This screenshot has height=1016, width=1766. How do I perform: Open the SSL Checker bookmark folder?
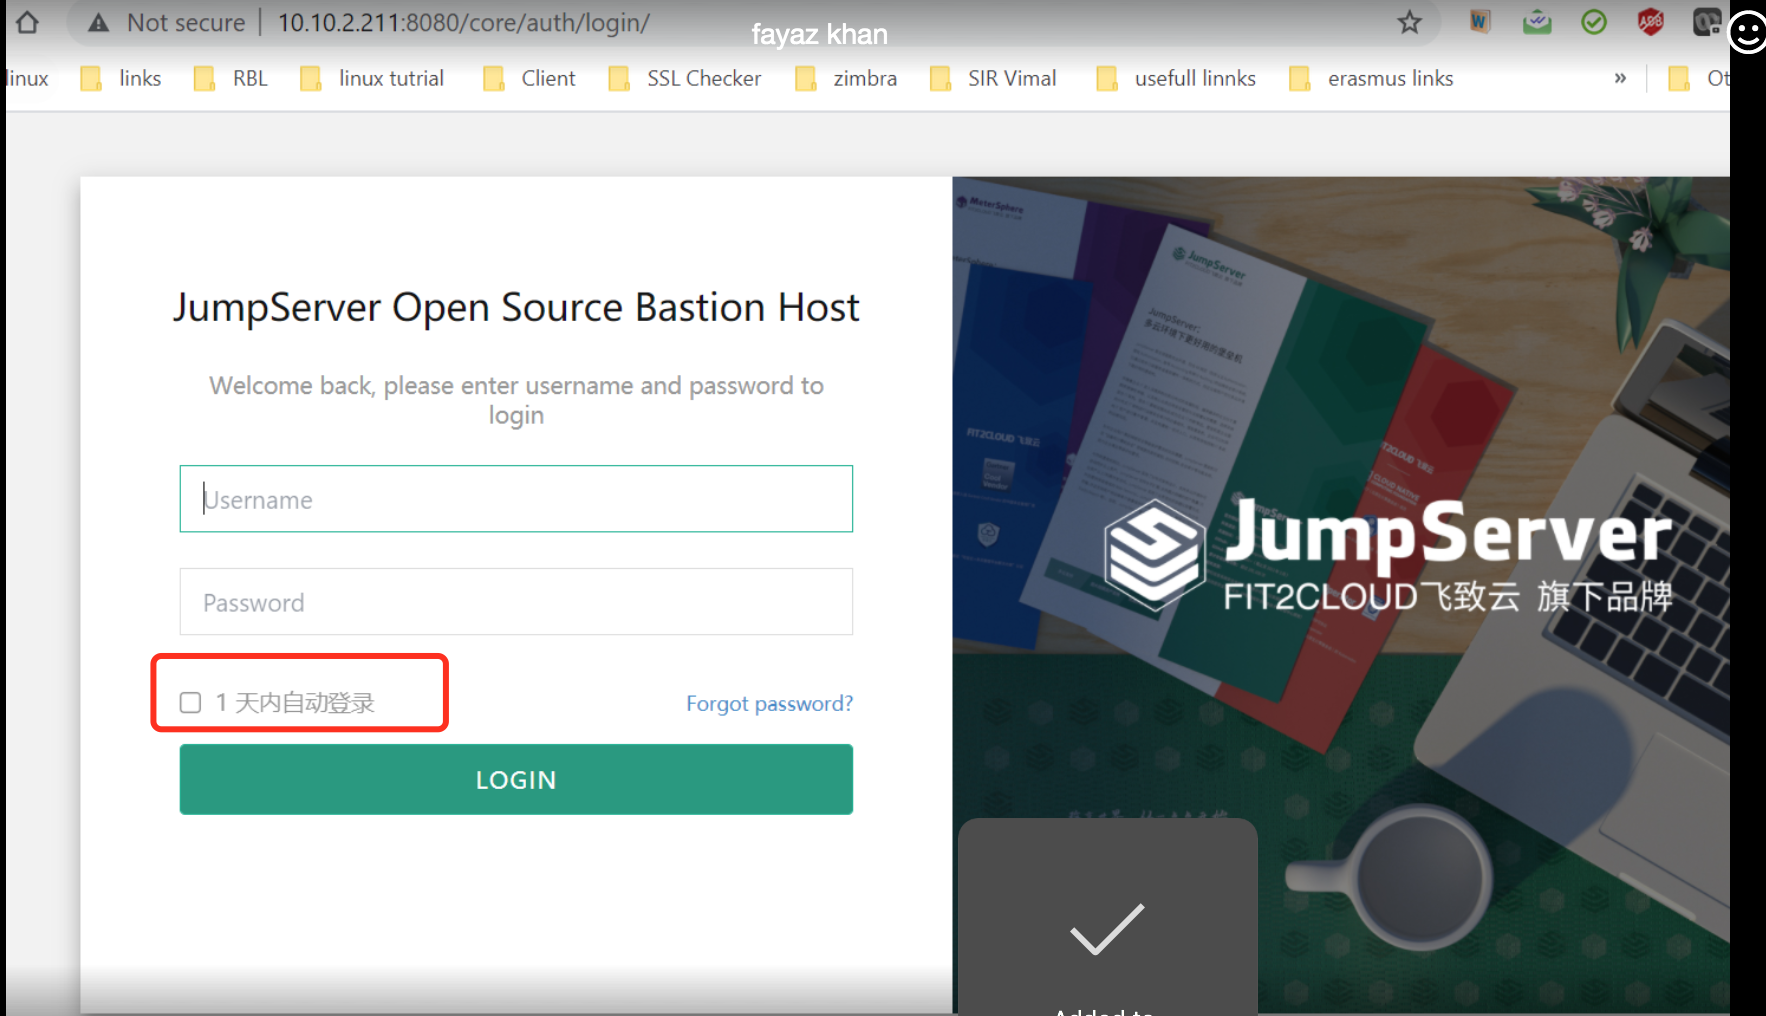pyautogui.click(x=685, y=78)
